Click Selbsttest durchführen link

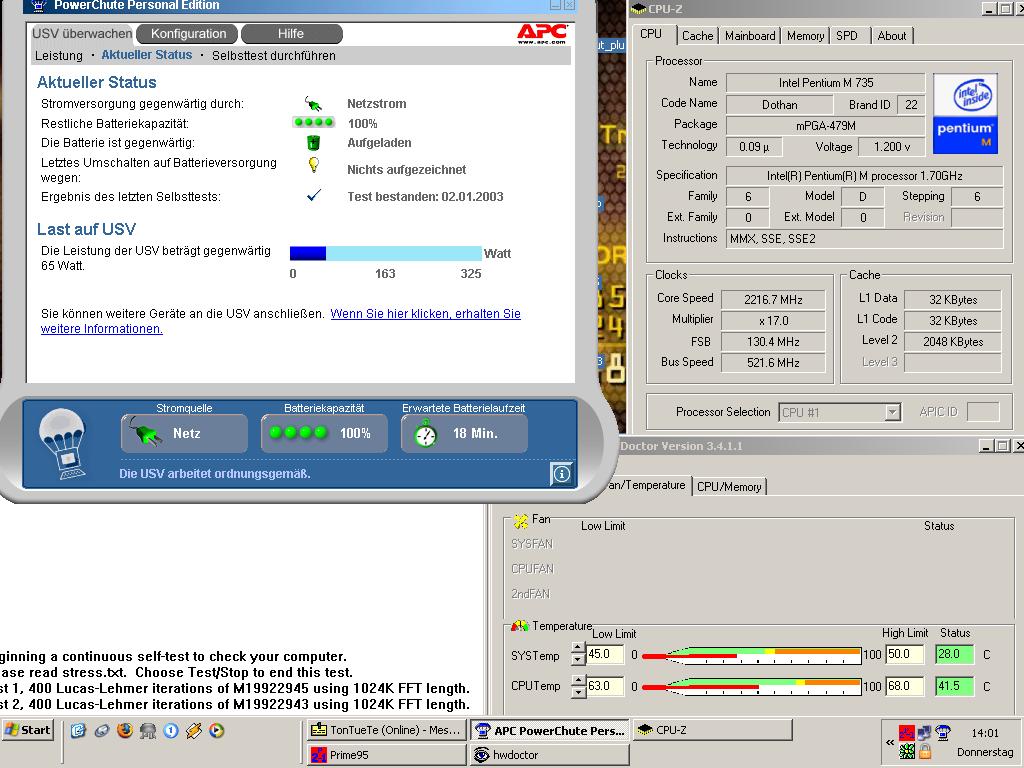click(274, 56)
